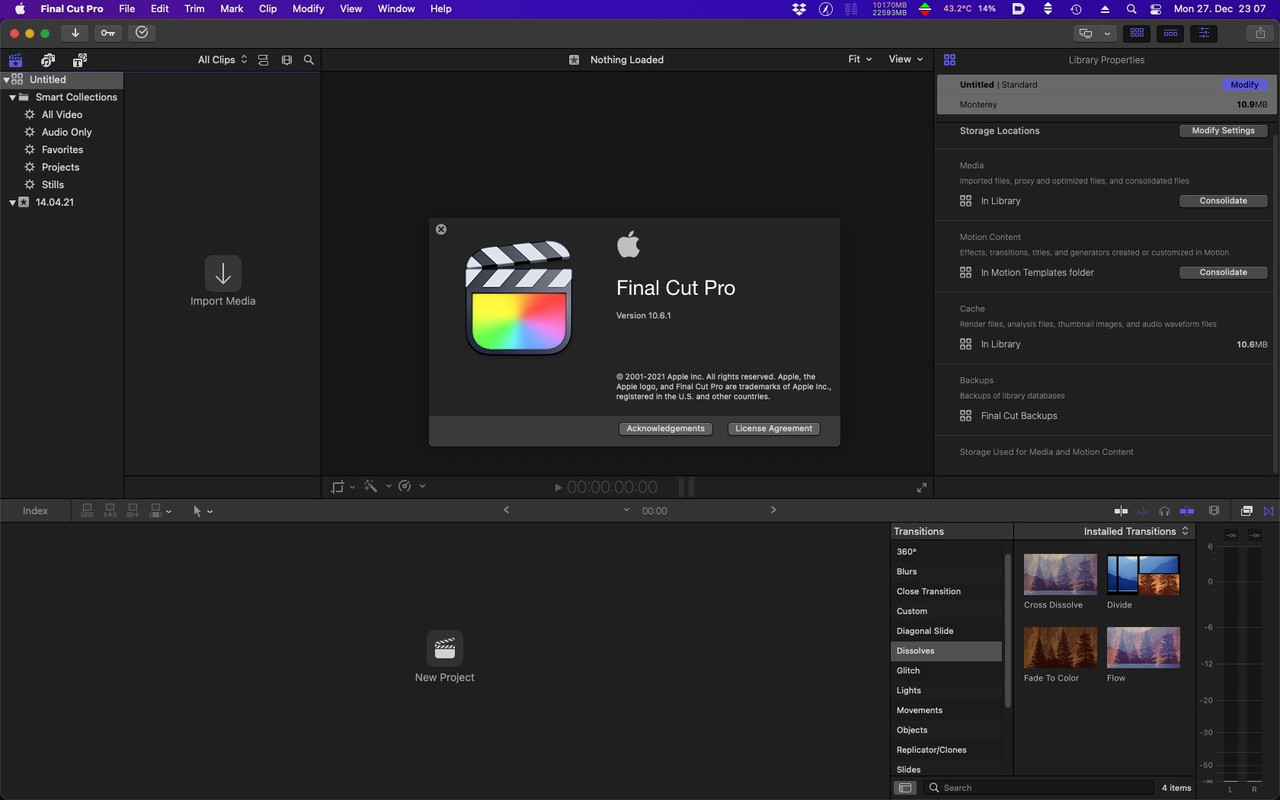Open the timeline Index
Viewport: 1280px width, 800px height.
[35, 511]
